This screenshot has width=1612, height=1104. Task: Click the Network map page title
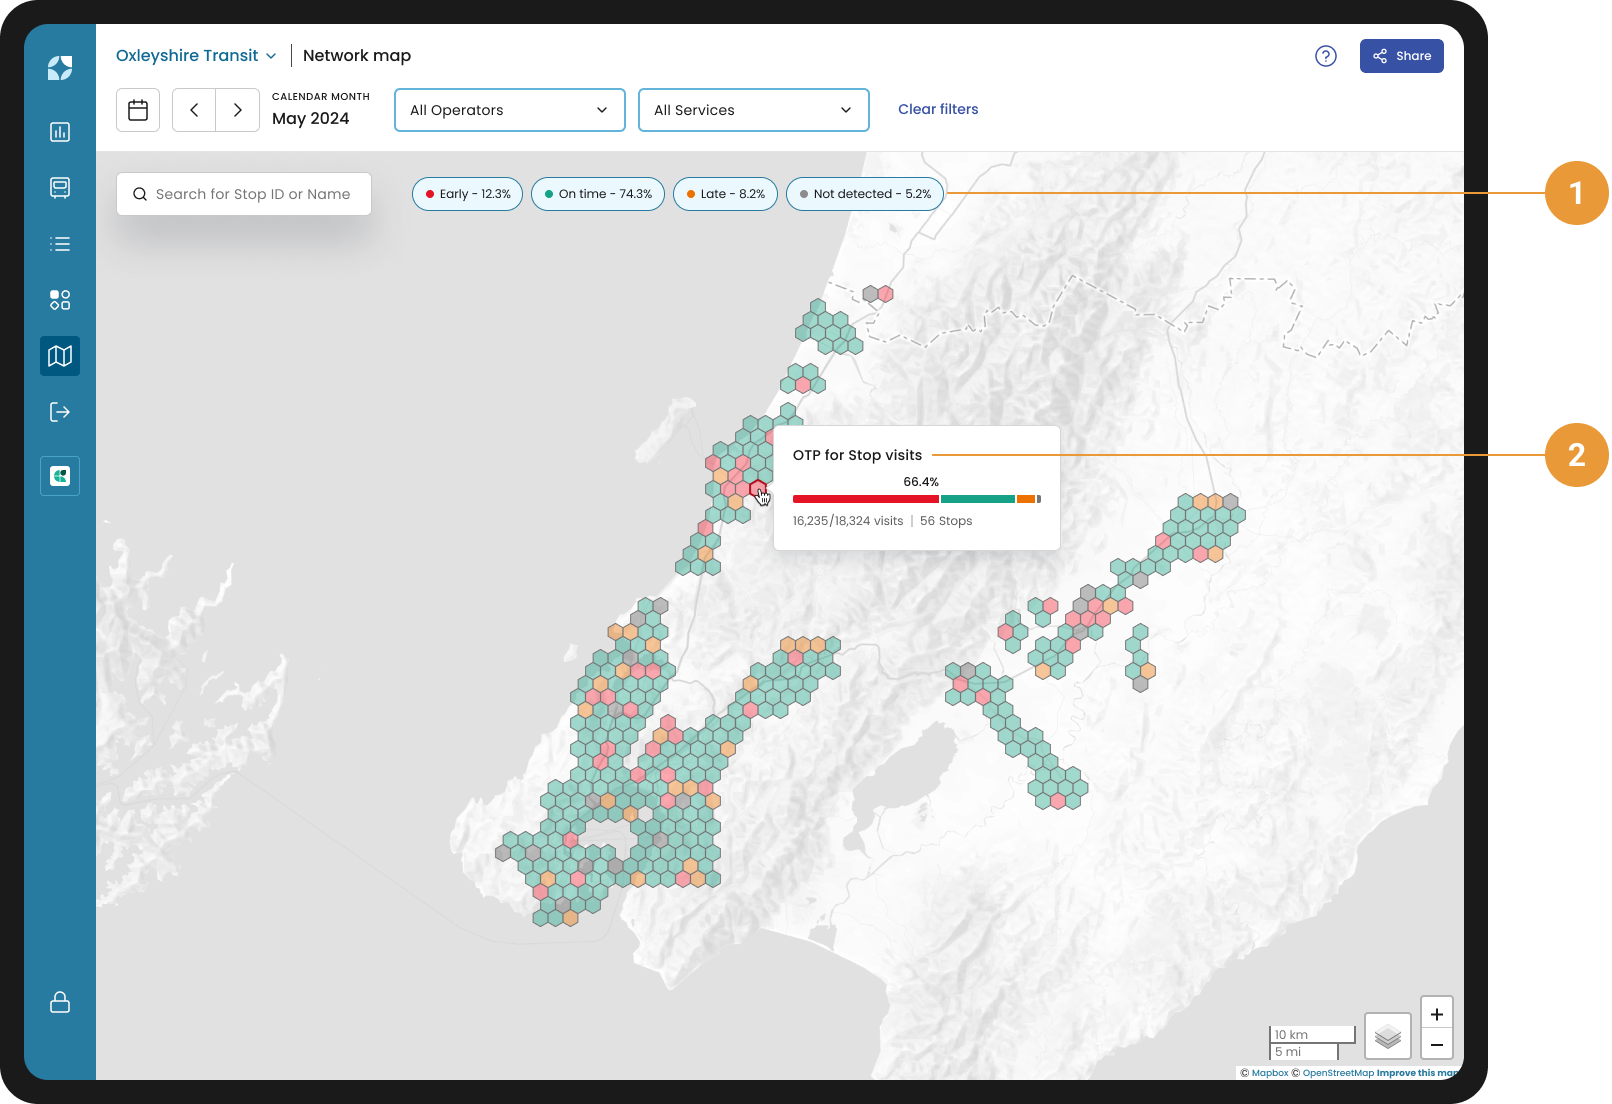coord(357,56)
